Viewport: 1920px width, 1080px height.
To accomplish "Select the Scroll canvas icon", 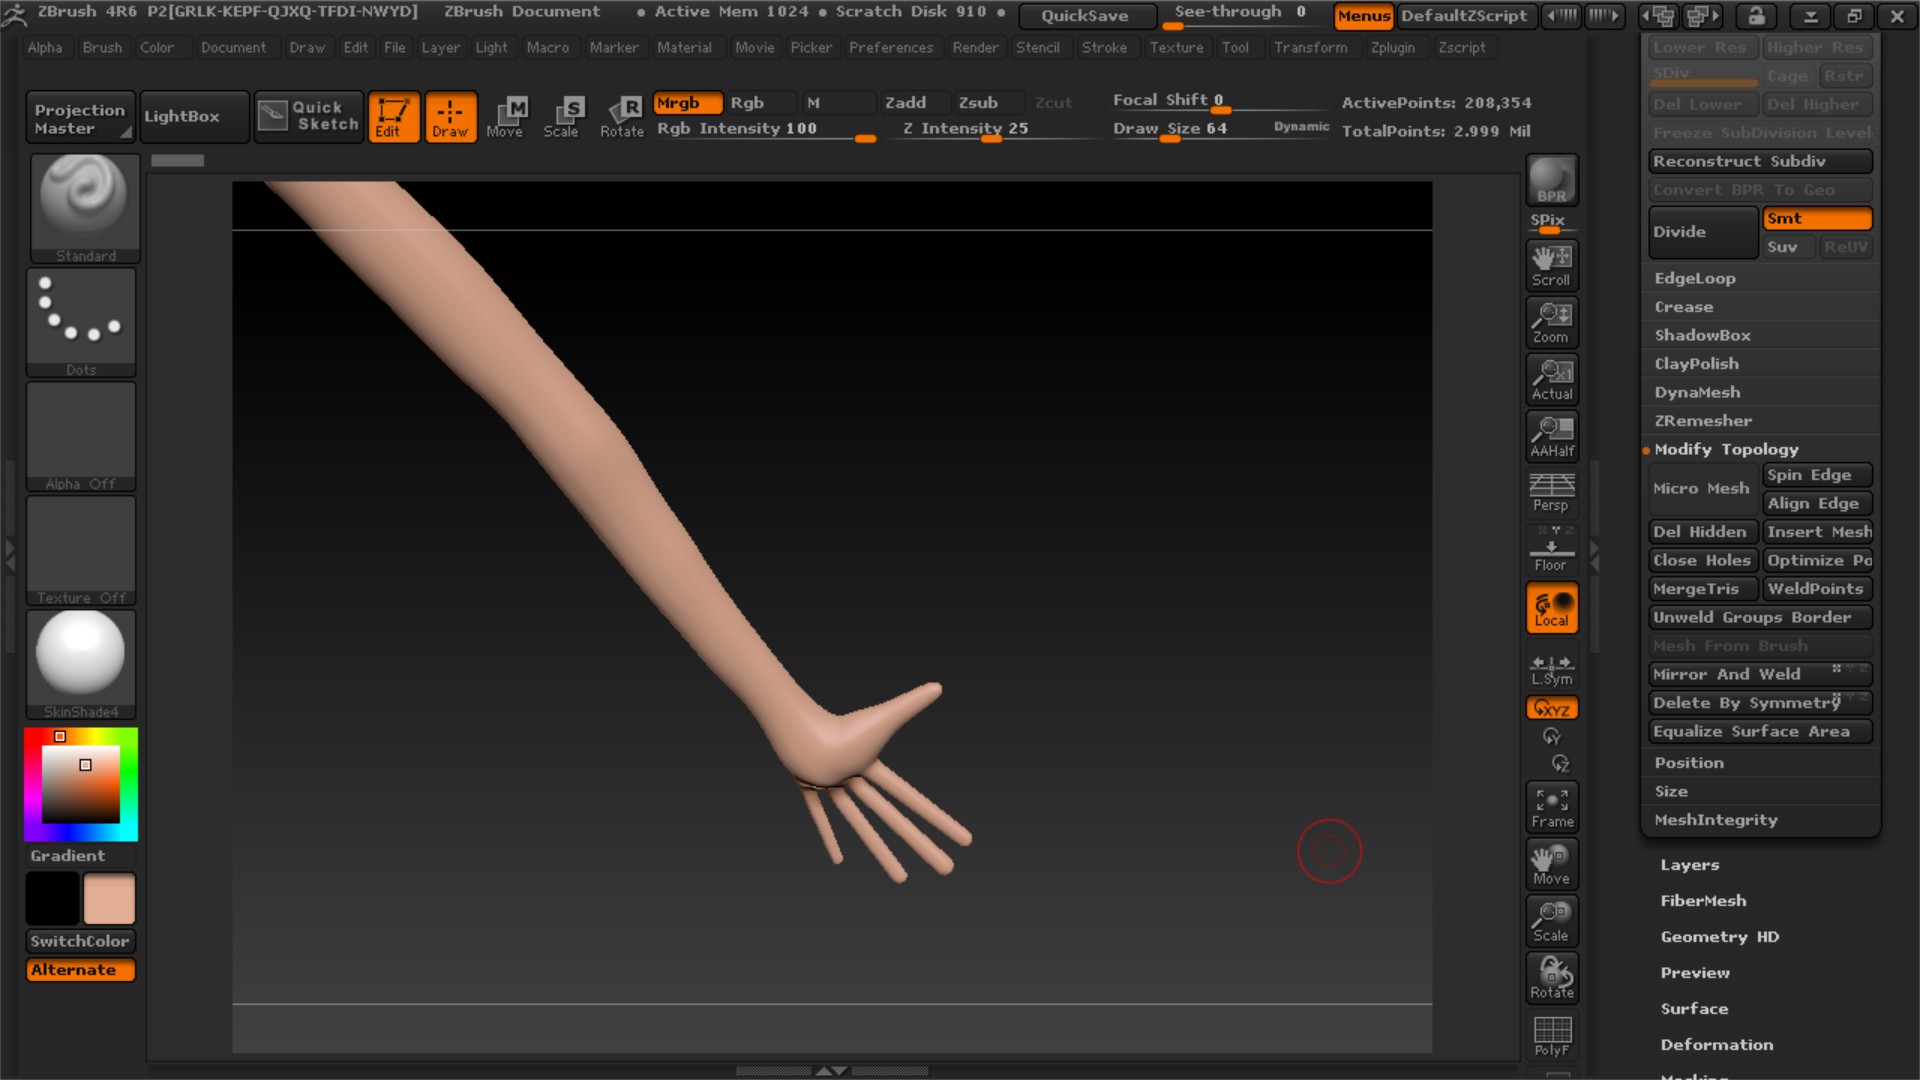I will click(1551, 265).
